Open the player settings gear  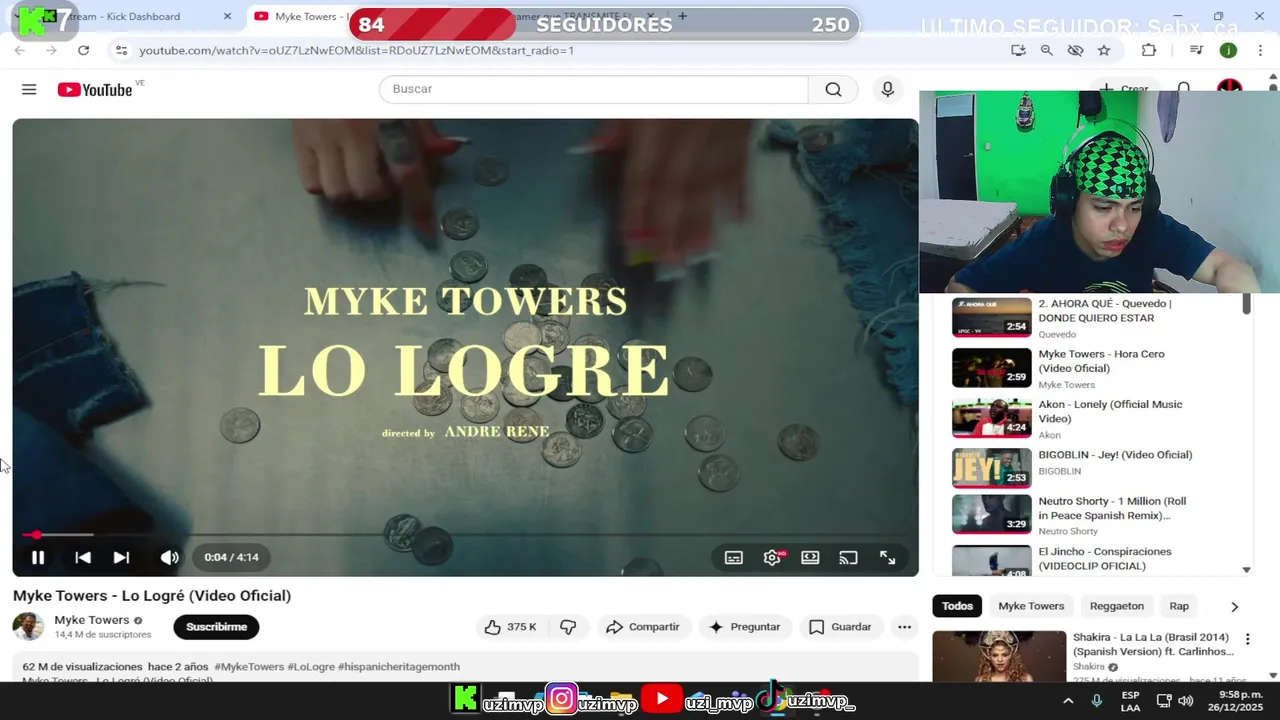[772, 558]
